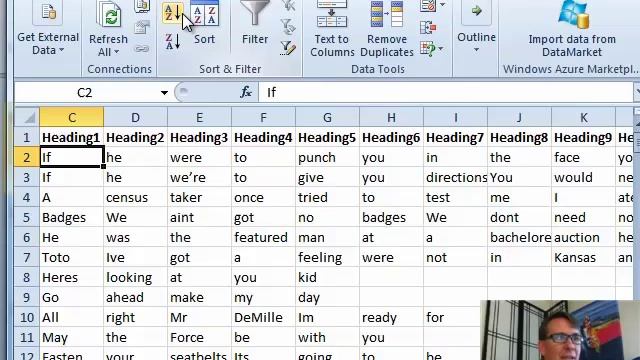Select row 7 header
Image resolution: width=640 pixels, height=360 pixels.
pyautogui.click(x=27, y=258)
